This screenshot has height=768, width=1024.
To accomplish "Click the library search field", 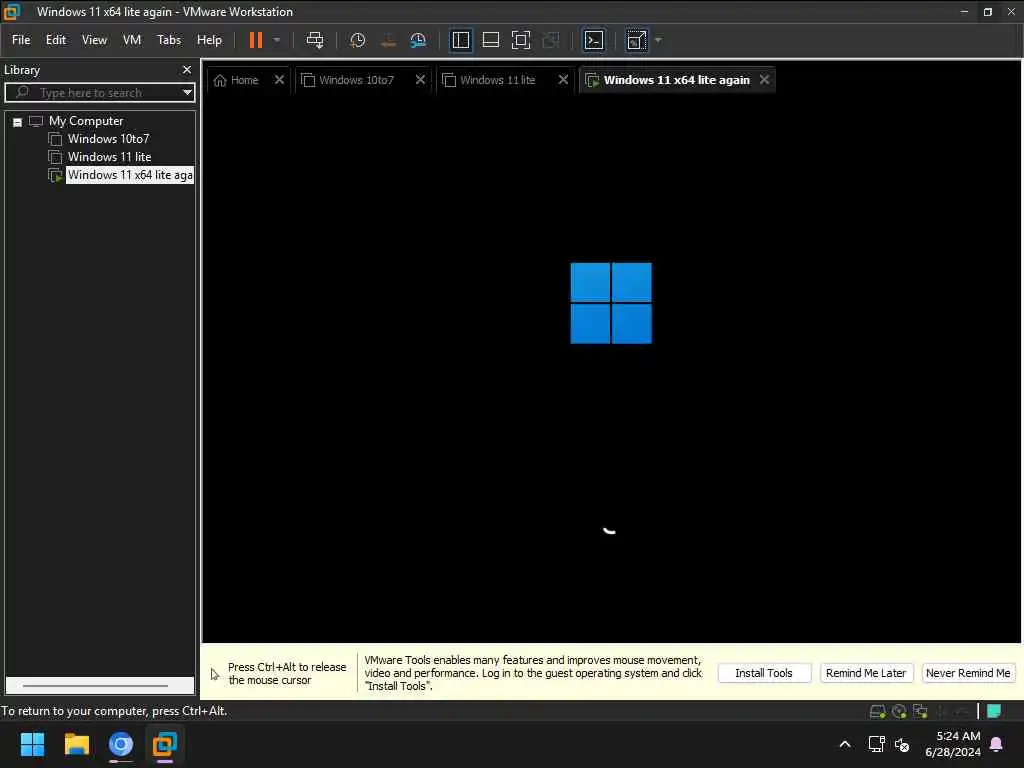I will pyautogui.click(x=98, y=93).
